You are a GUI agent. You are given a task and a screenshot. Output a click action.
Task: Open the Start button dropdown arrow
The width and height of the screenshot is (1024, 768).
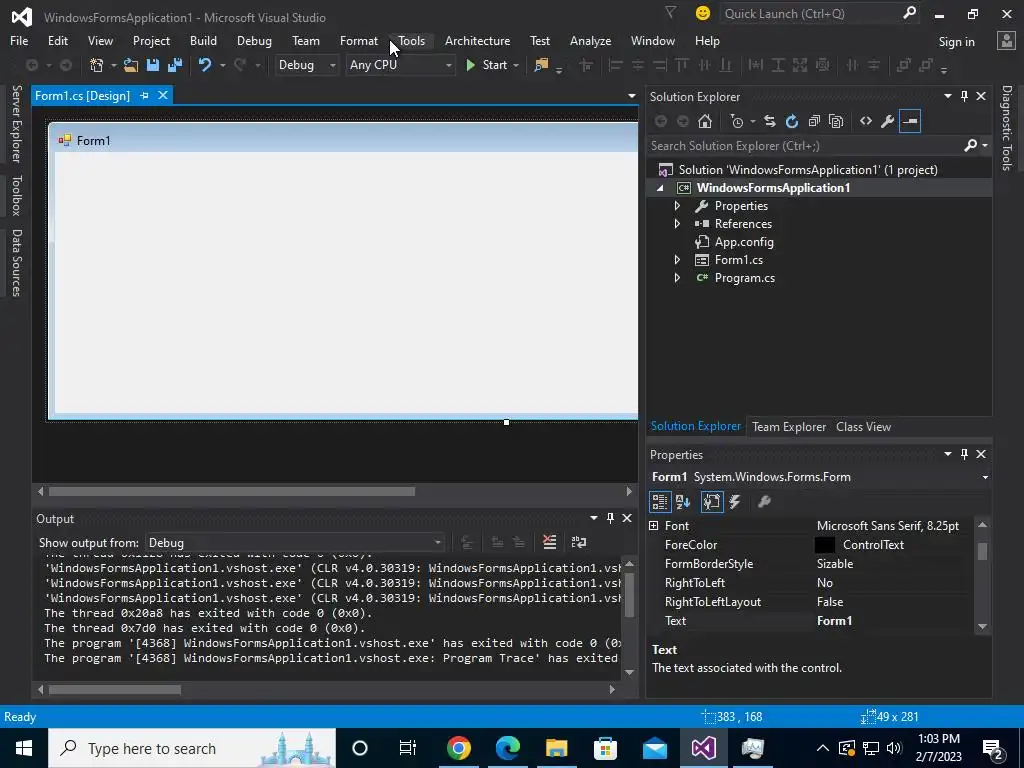[x=516, y=65]
